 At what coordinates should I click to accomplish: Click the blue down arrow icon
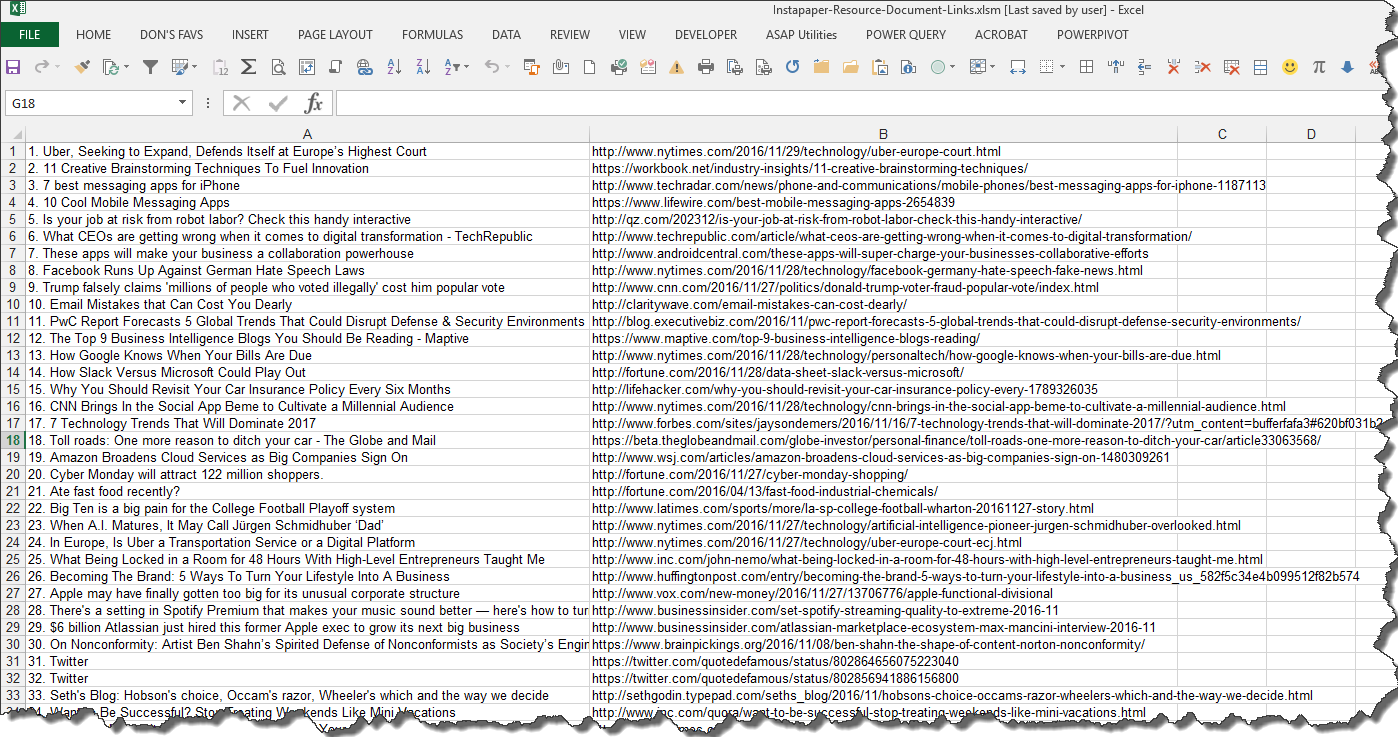point(1347,67)
